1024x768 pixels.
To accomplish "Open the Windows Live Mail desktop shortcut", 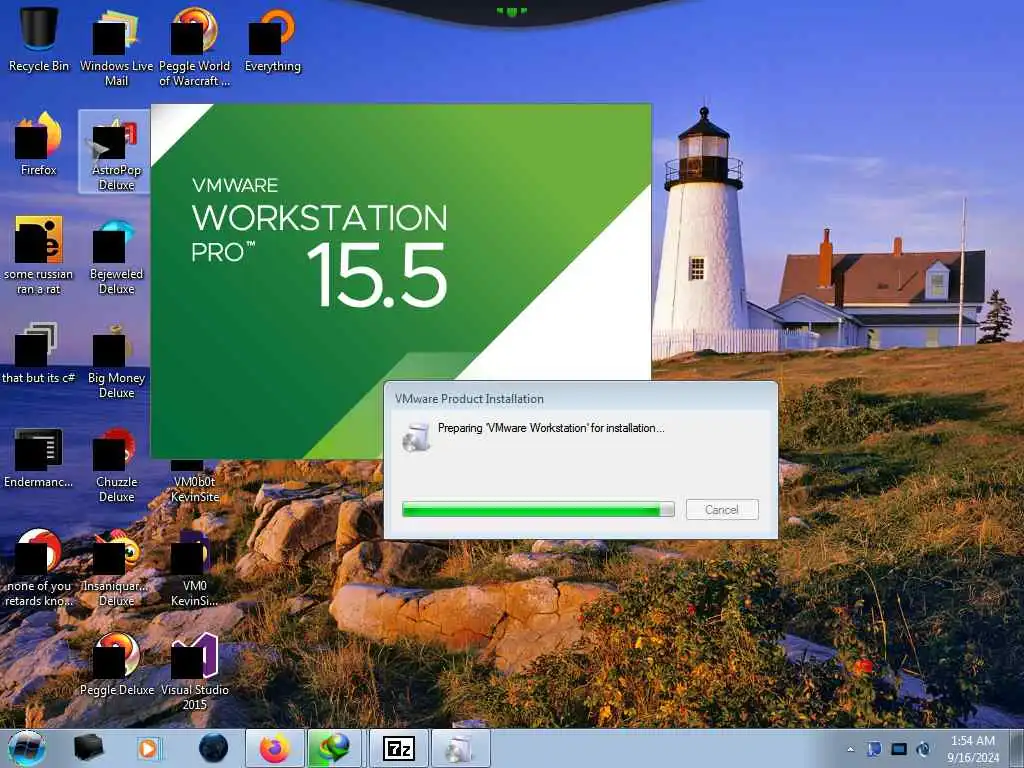I will 116,46.
